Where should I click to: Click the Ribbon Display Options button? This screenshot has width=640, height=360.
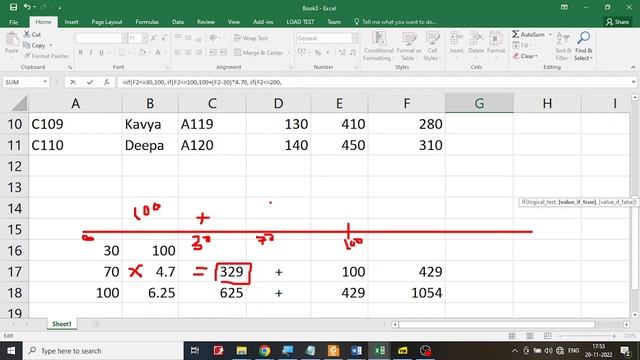(564, 7)
